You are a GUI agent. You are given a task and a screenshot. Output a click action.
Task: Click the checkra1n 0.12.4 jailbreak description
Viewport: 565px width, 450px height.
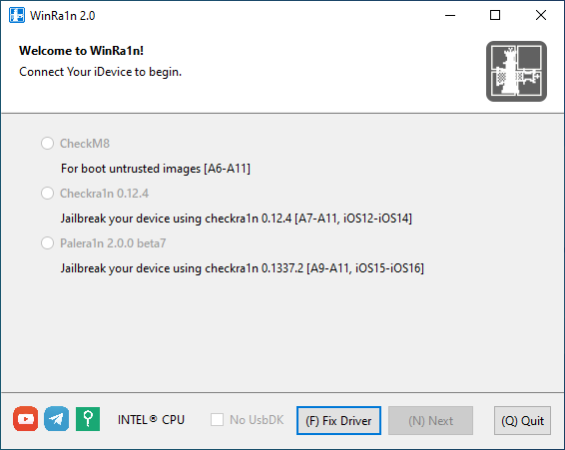point(236,218)
